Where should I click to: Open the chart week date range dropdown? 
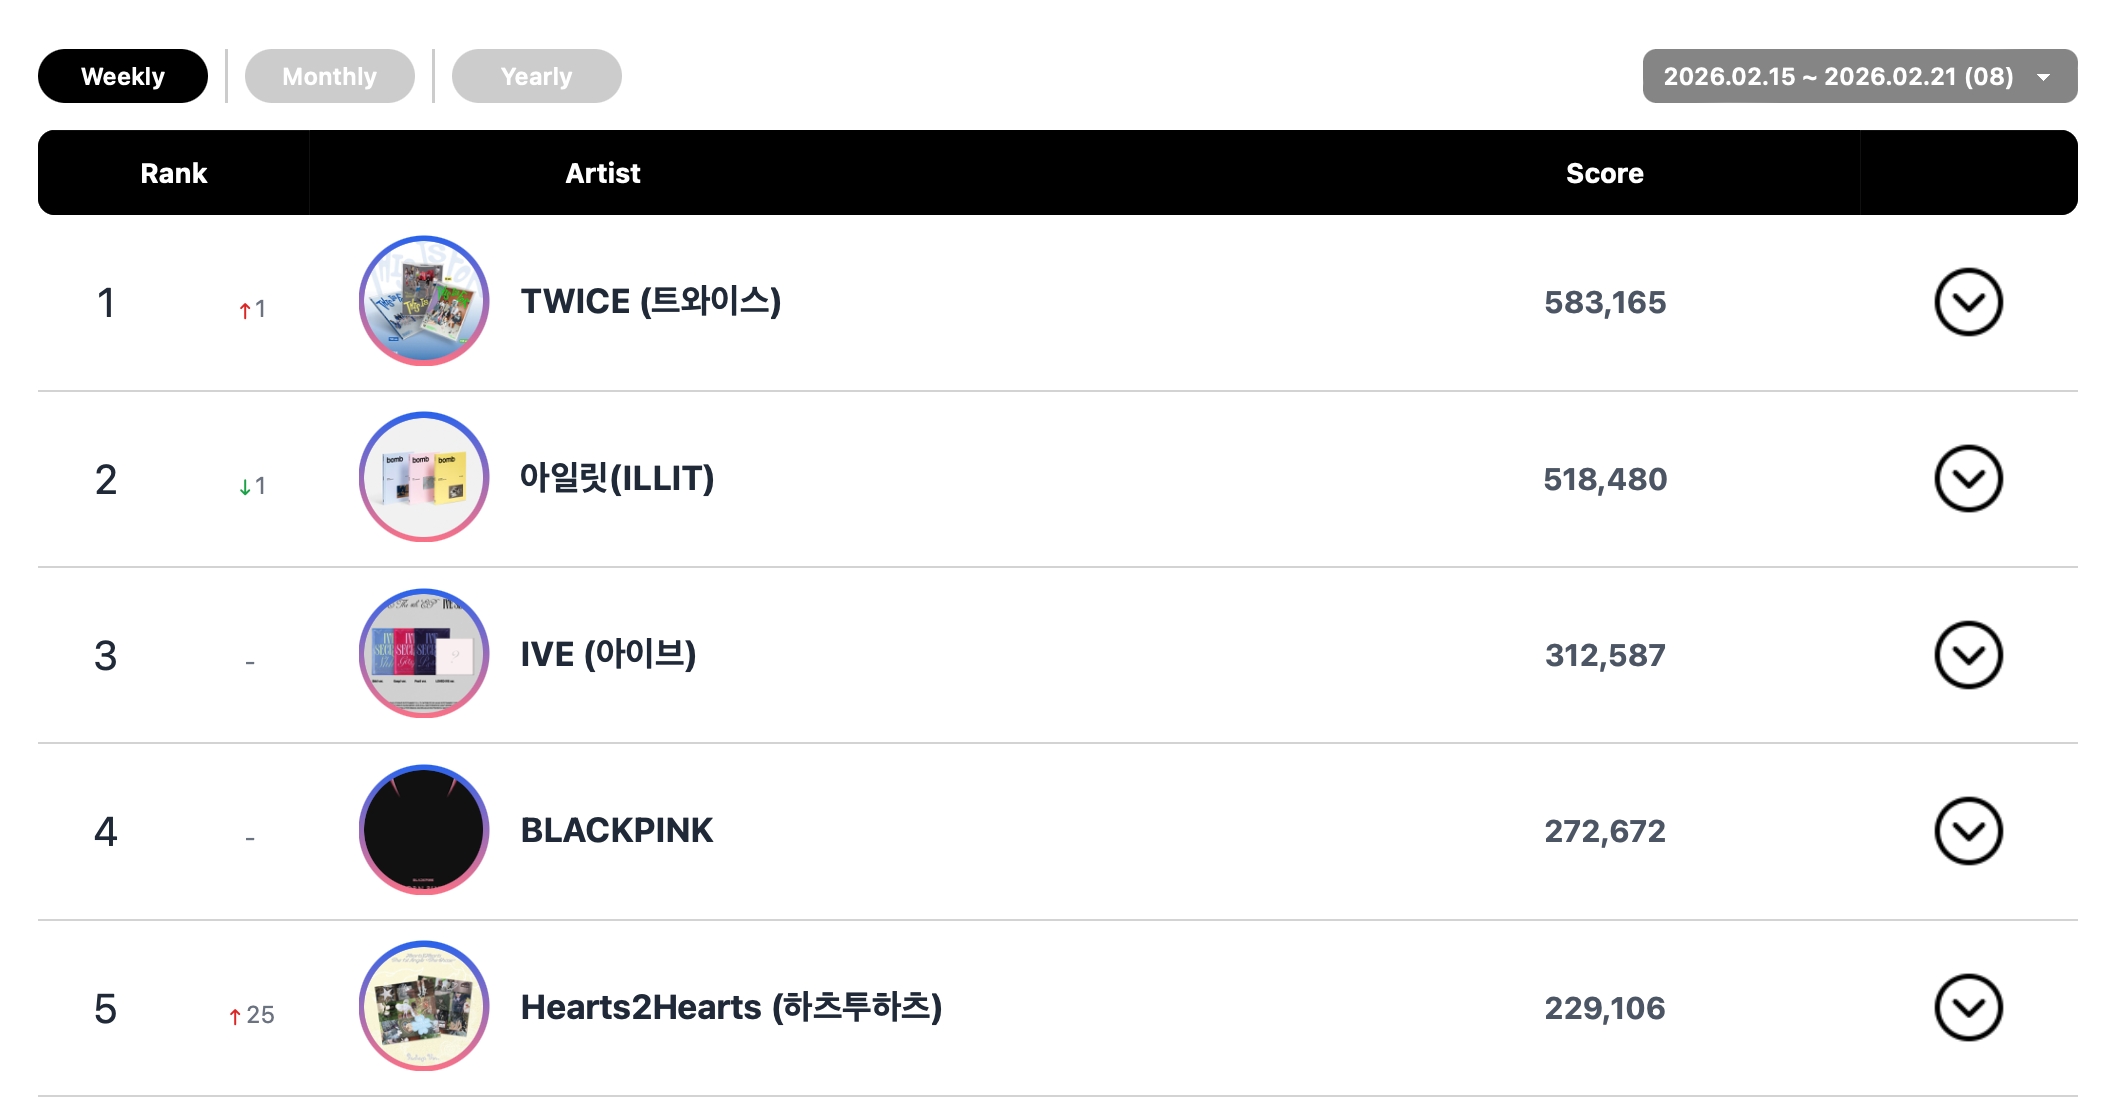[x=1859, y=76]
